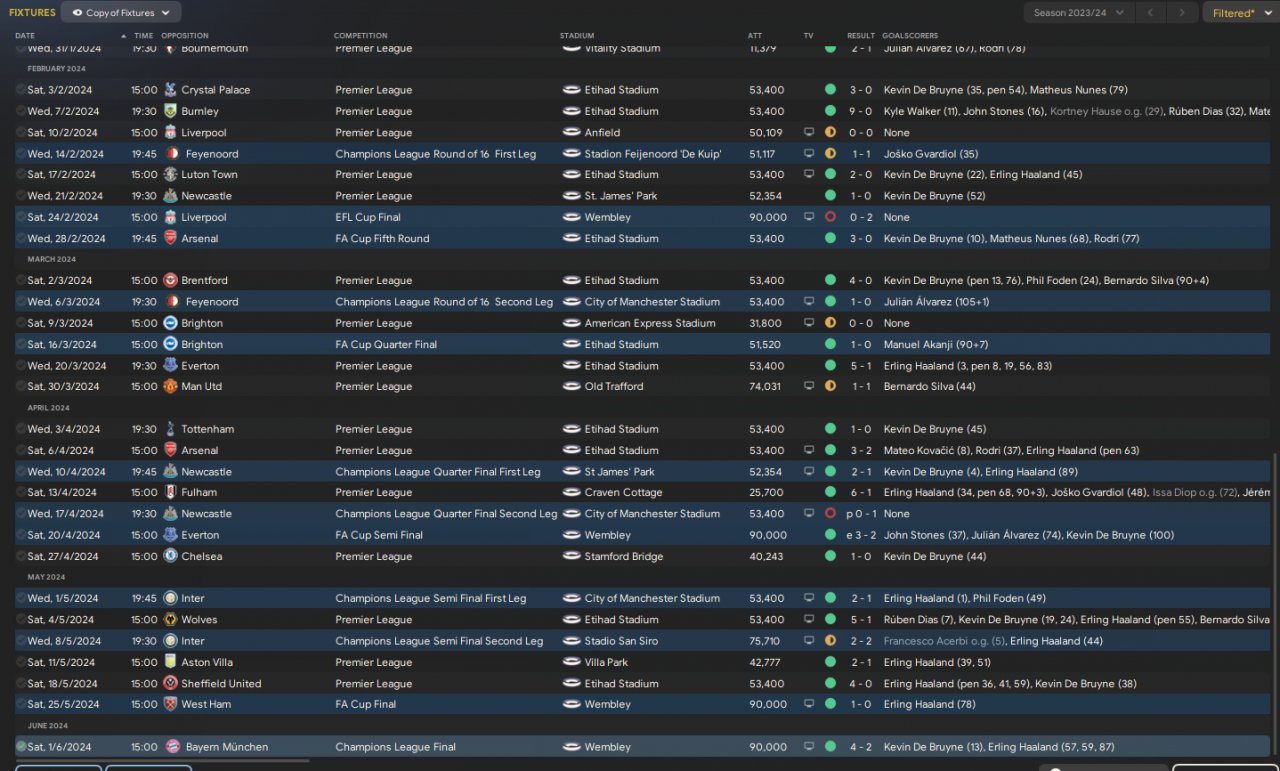Screen dimensions: 1280x771
Task: Click the Wolves club badge
Action: [x=170, y=620]
